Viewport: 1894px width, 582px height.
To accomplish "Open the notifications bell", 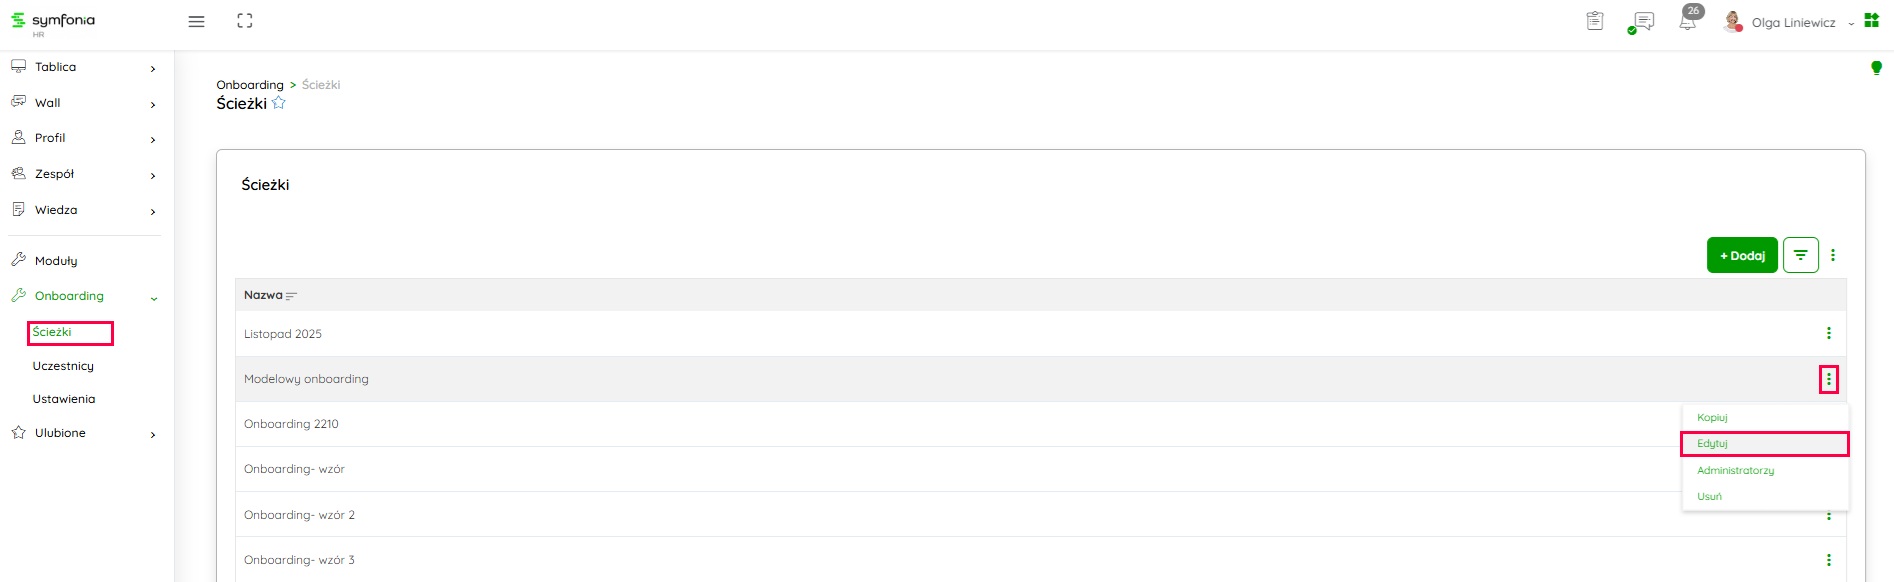I will (1688, 21).
